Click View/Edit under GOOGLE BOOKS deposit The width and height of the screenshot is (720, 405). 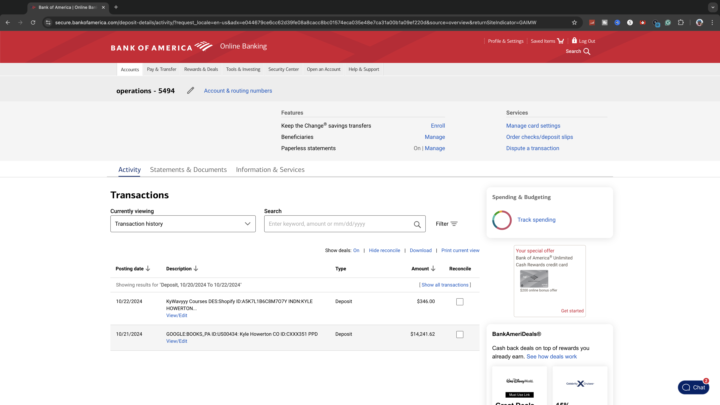pos(176,341)
